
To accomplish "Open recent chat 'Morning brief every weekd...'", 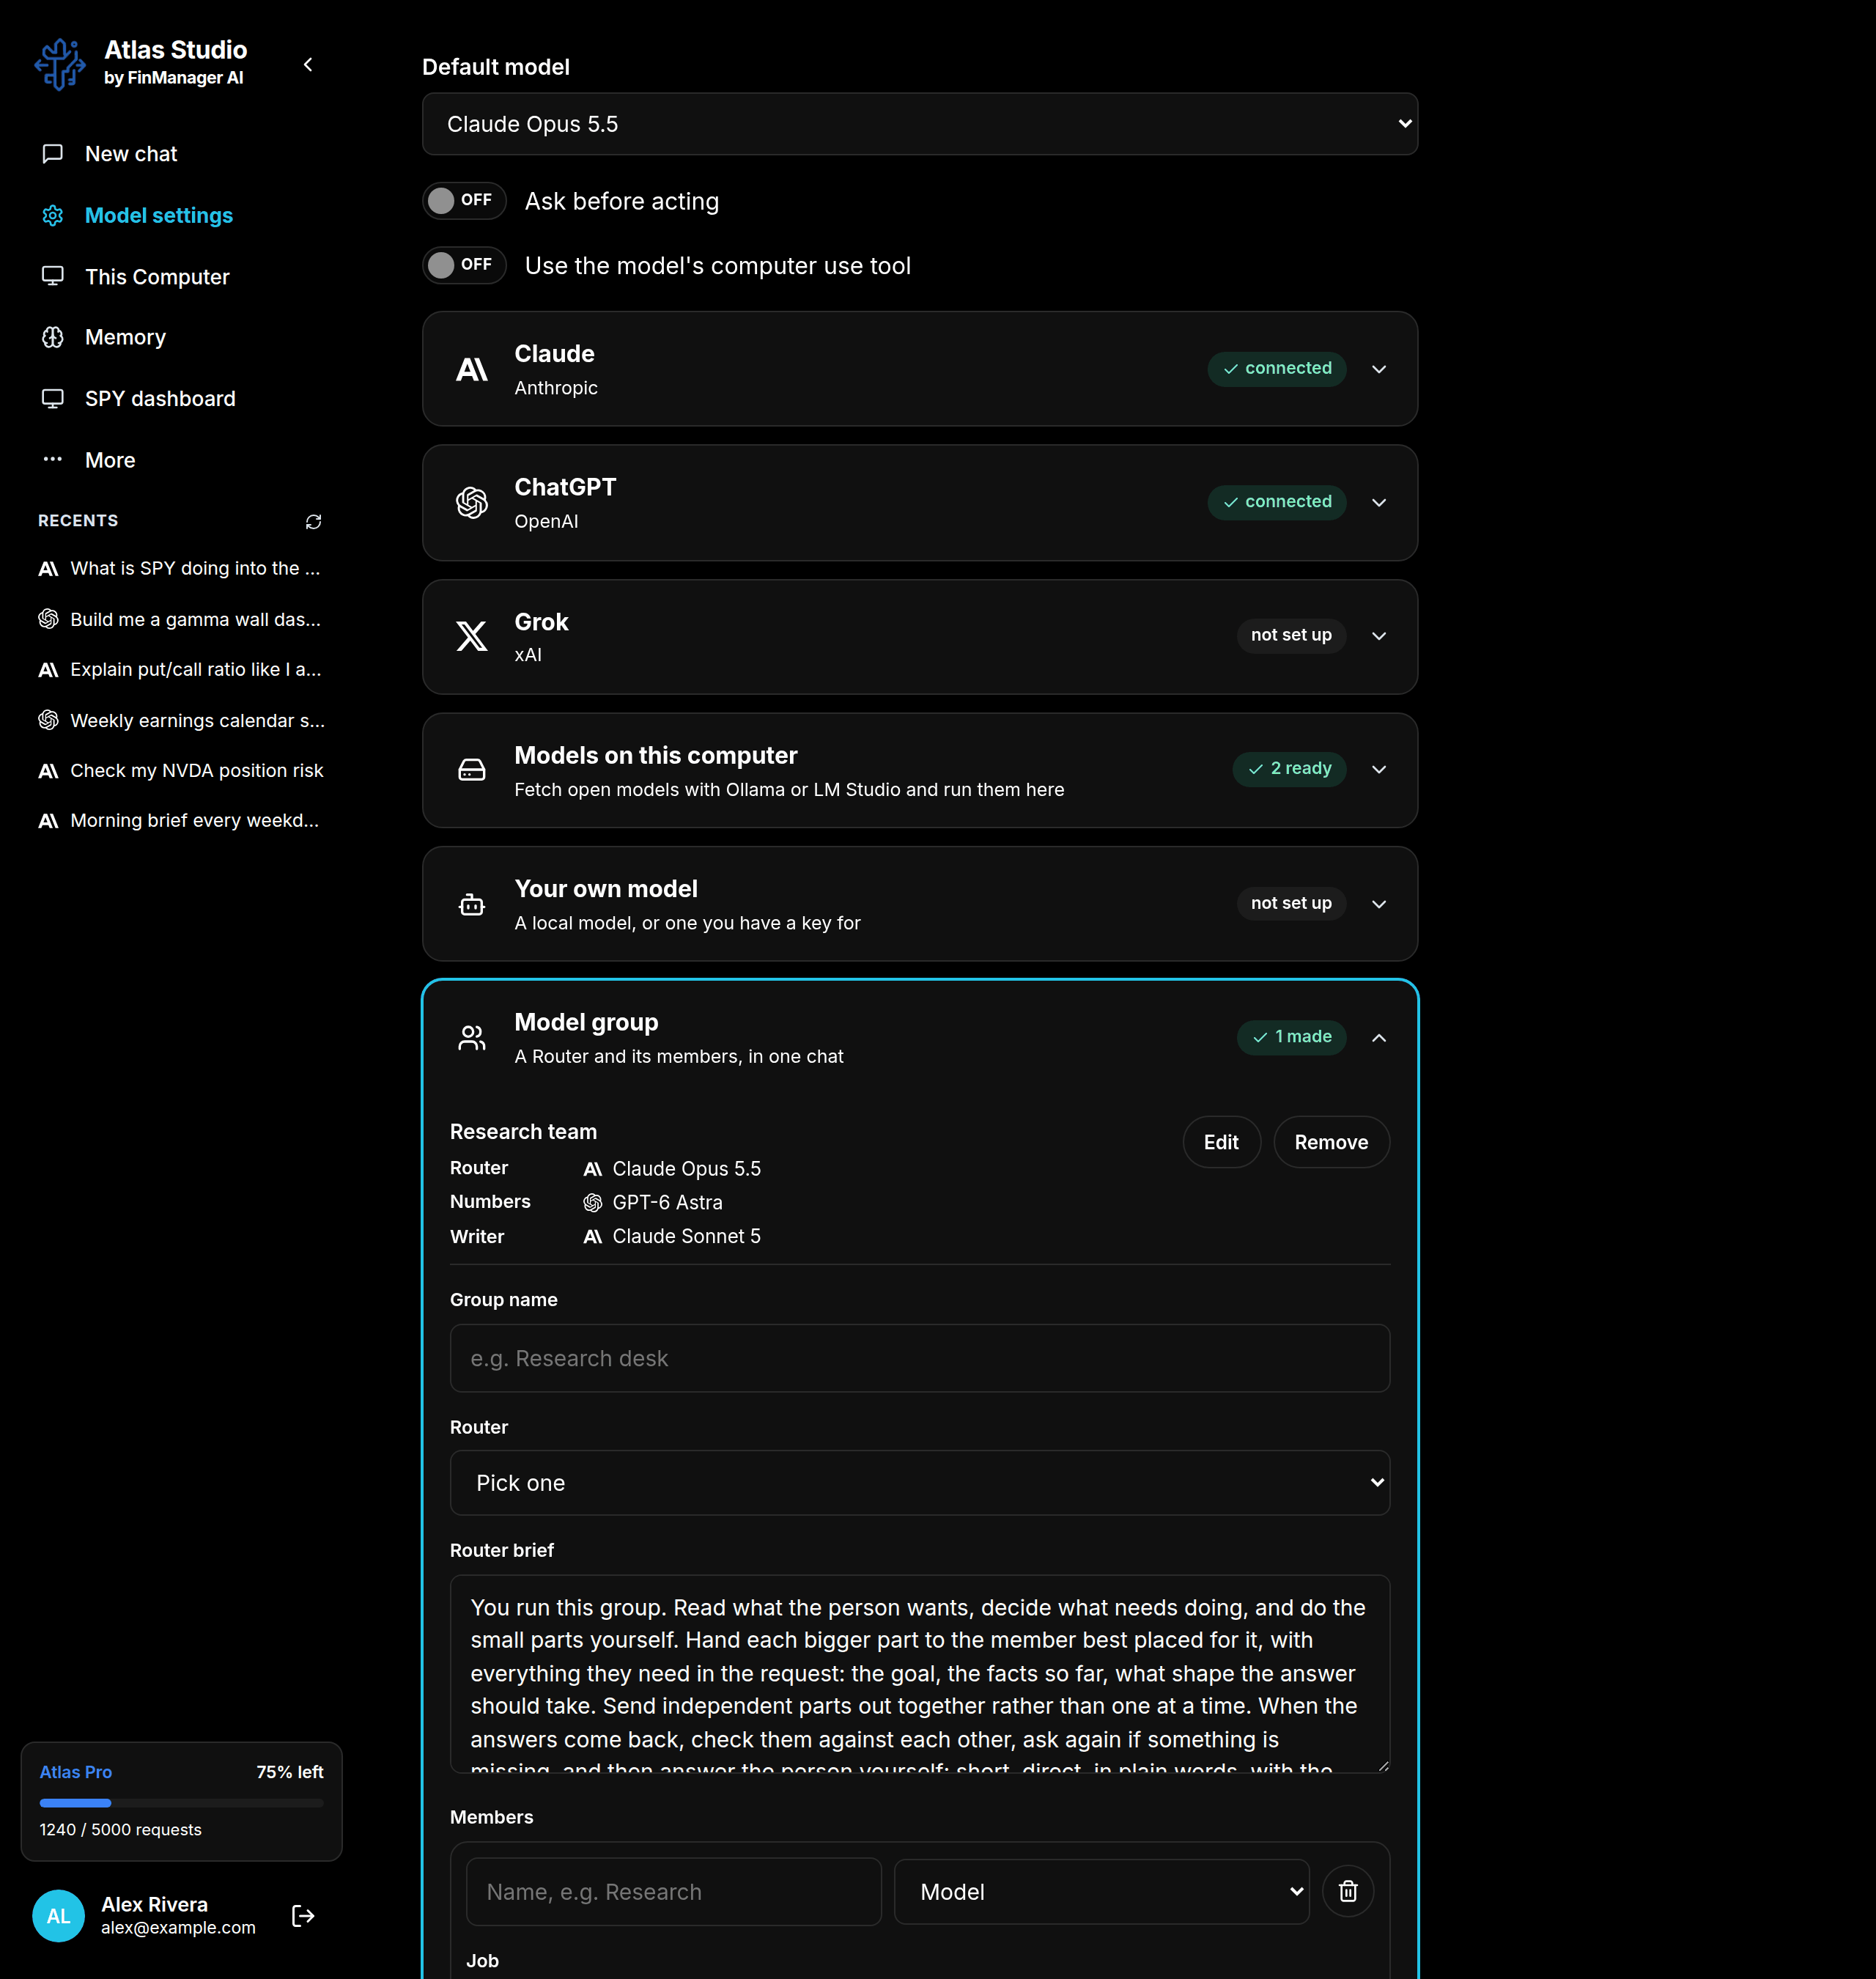I will pyautogui.click(x=181, y=820).
